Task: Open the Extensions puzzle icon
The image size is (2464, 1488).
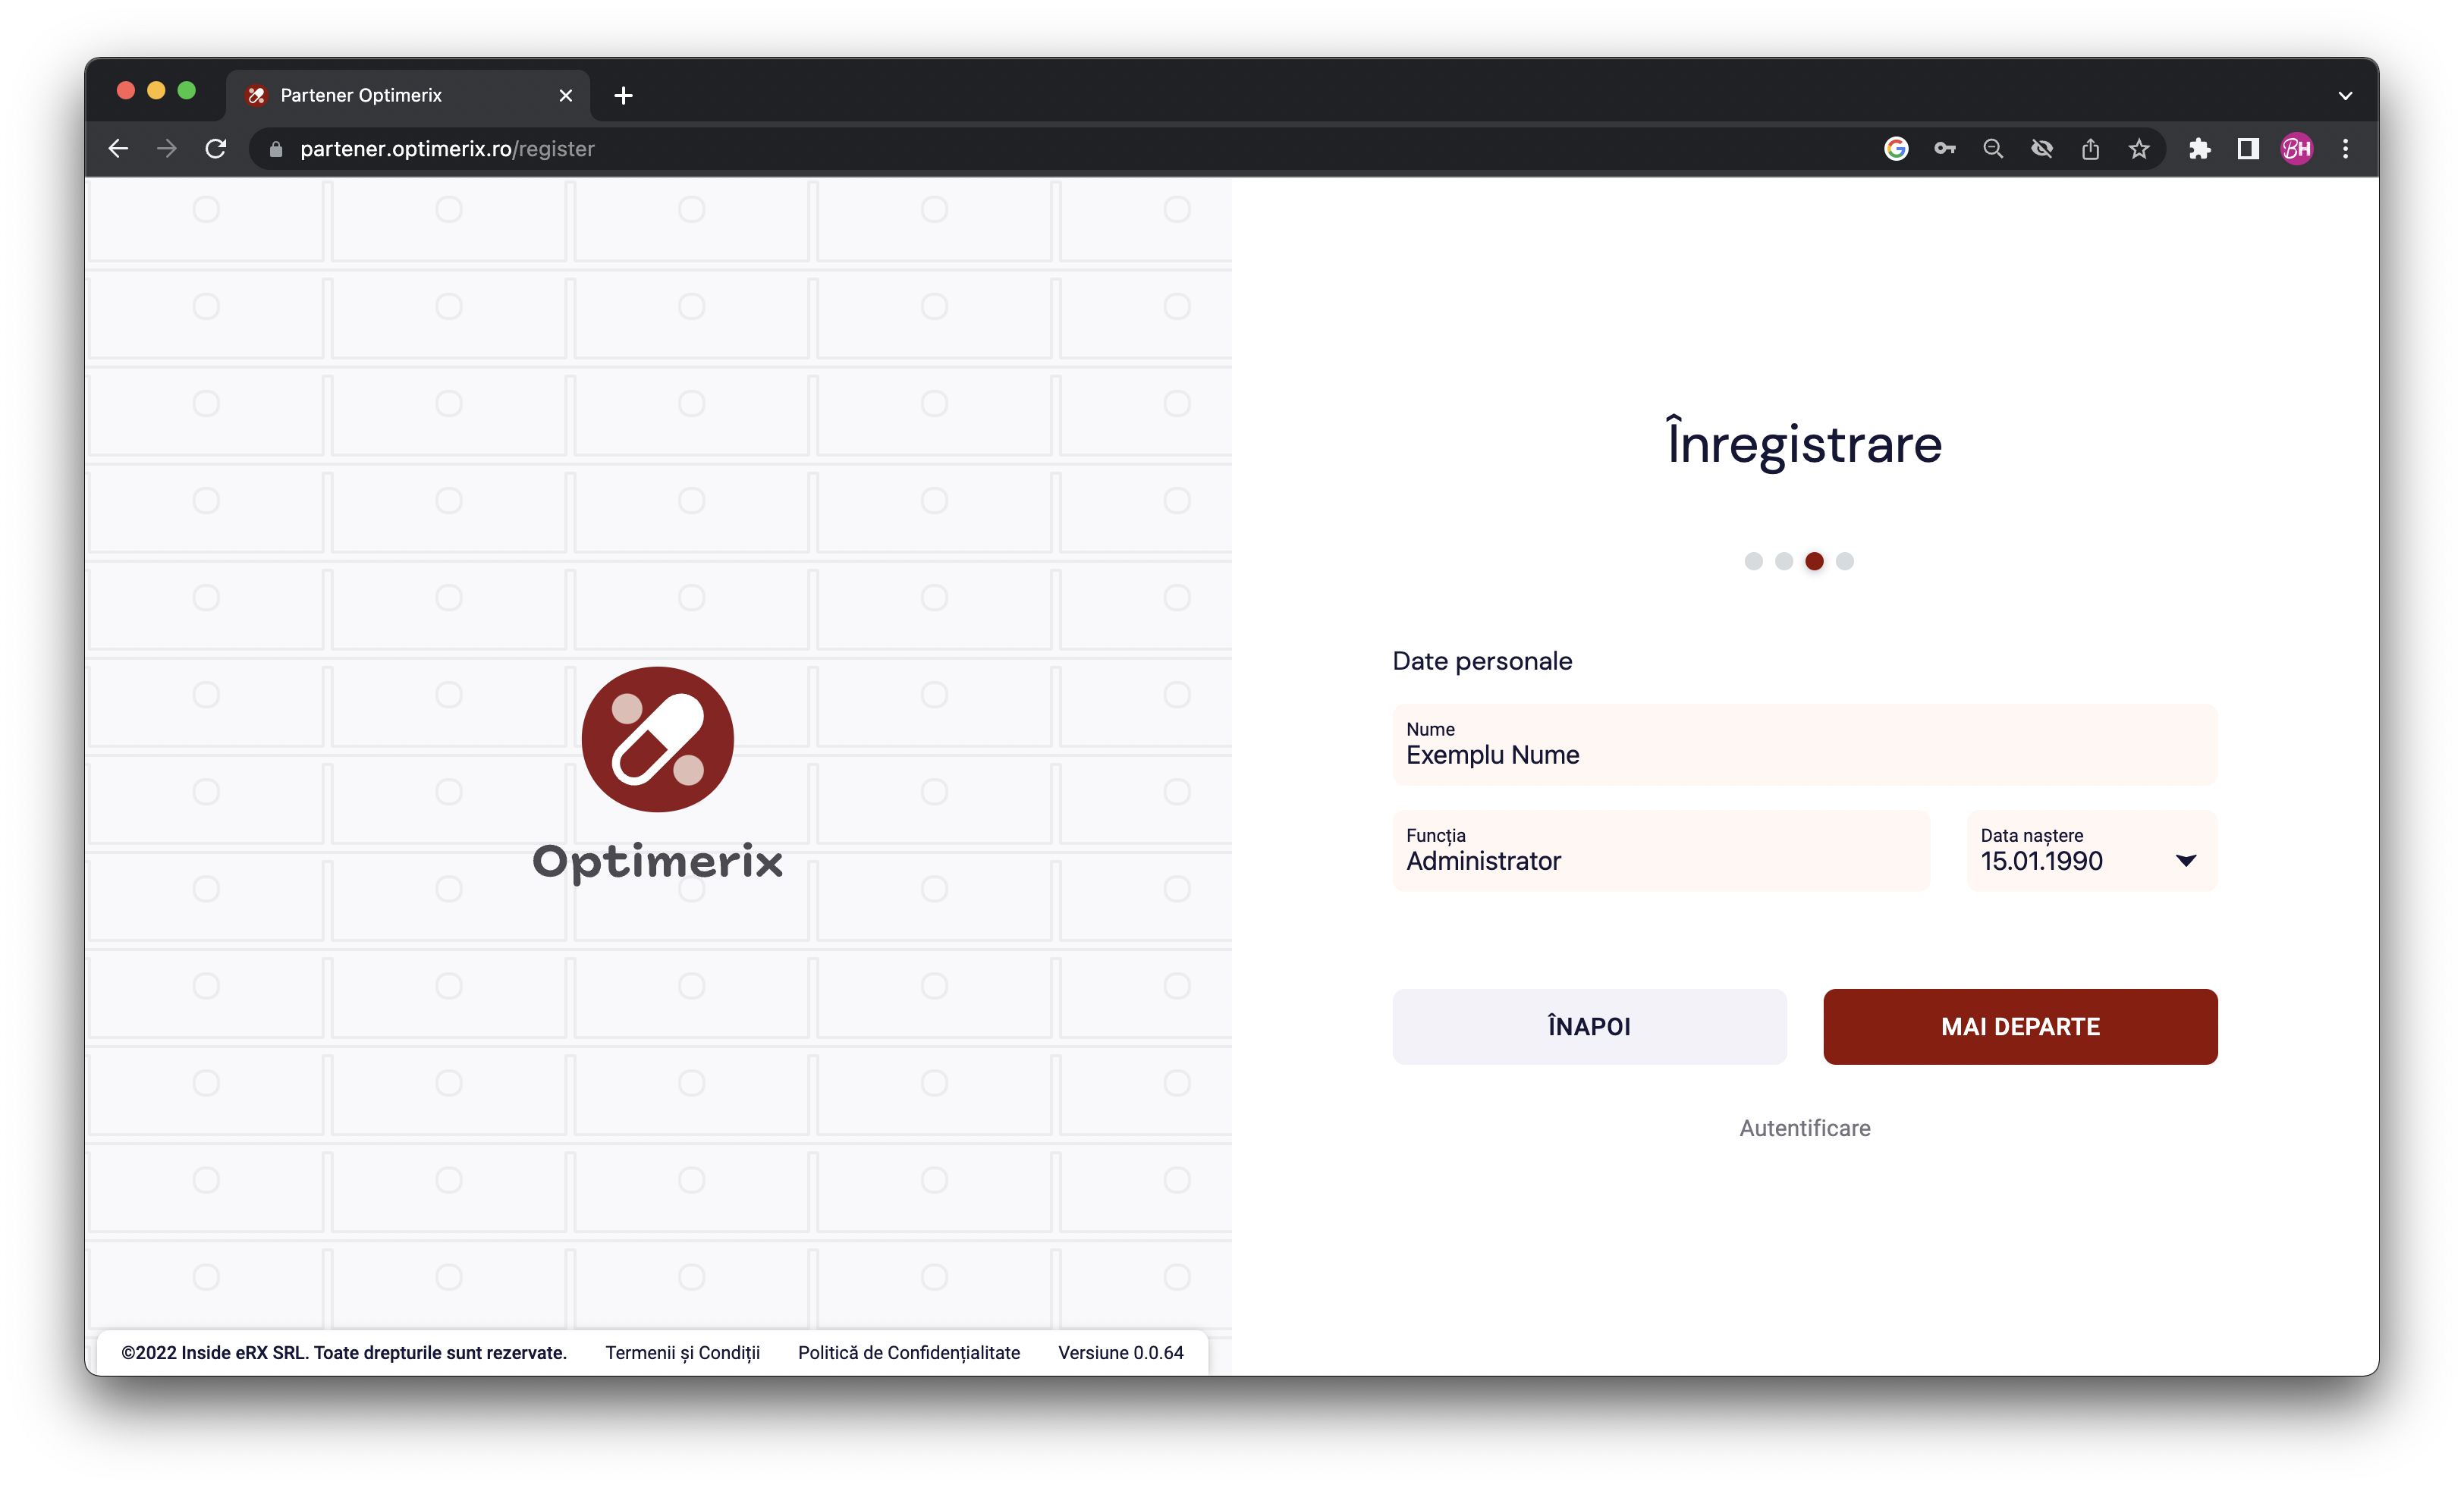Action: point(2199,149)
